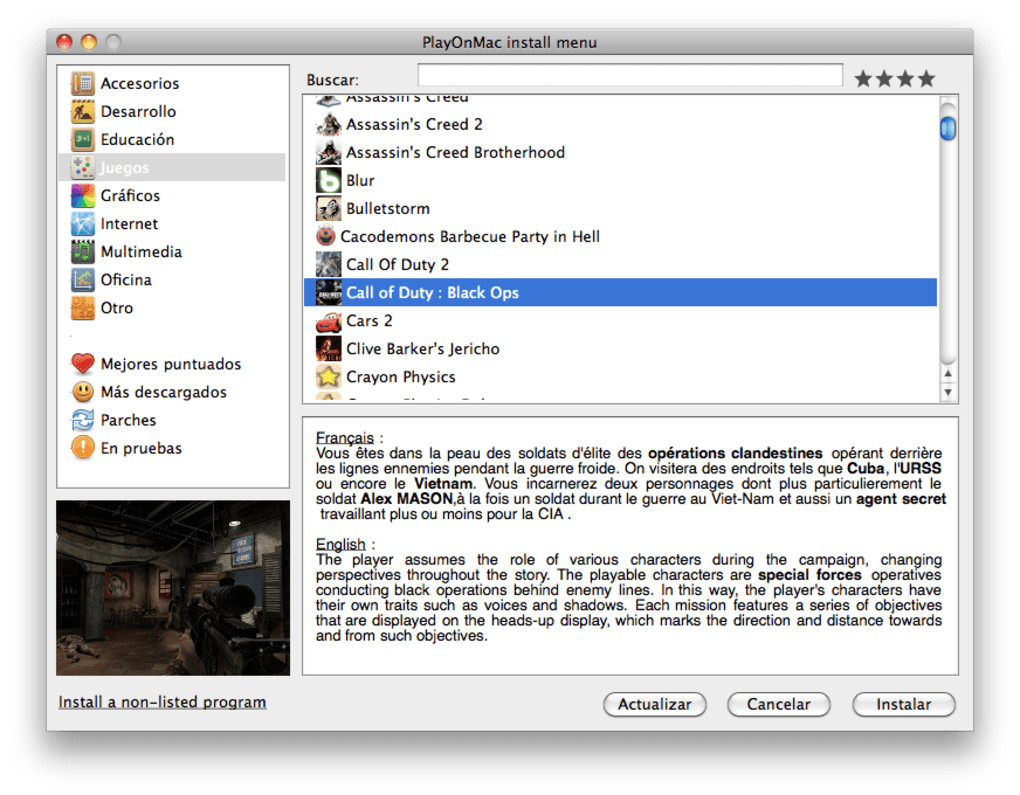Select the Blur list entry
The image size is (1020, 795).
[621, 180]
